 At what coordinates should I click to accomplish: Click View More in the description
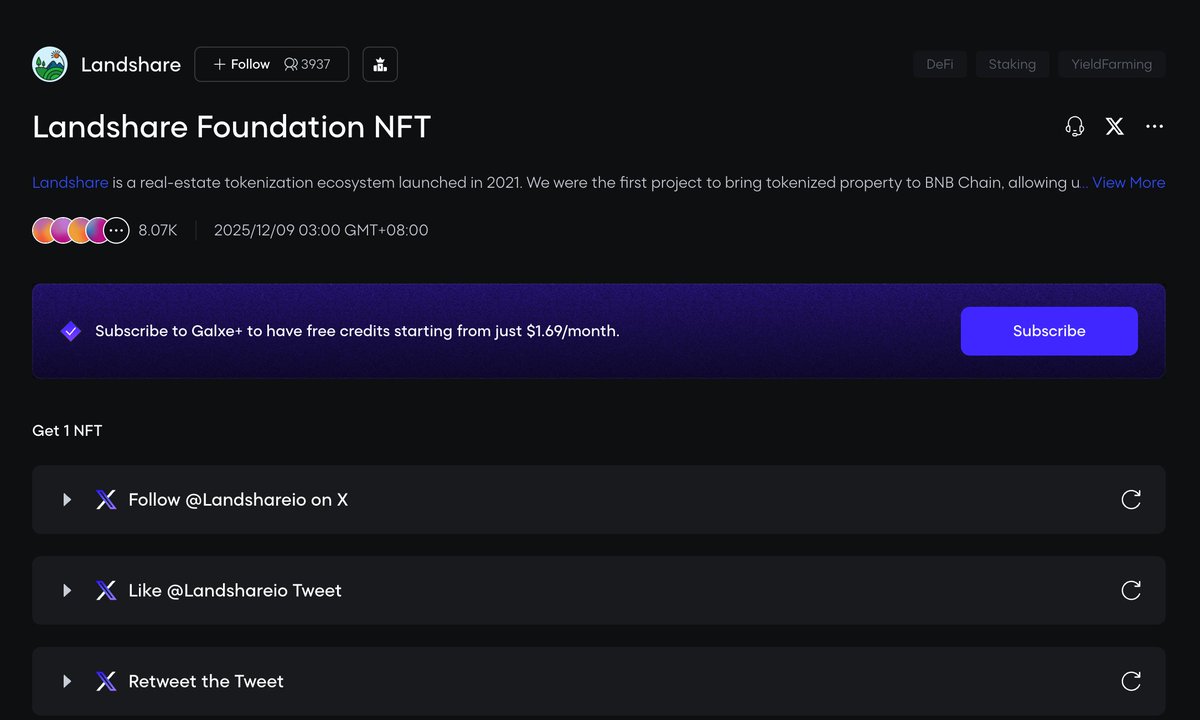pyautogui.click(x=1128, y=183)
